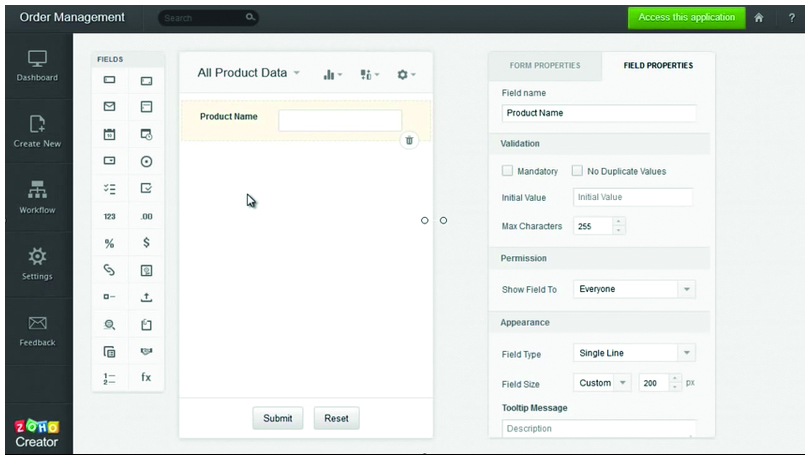Add a Lookup field

109,325
